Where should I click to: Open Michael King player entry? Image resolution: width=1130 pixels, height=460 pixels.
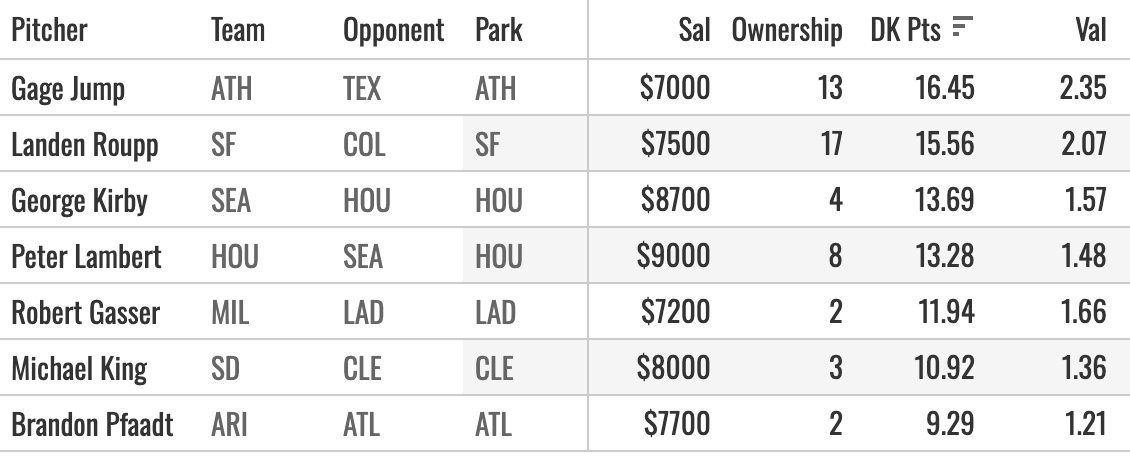point(79,368)
